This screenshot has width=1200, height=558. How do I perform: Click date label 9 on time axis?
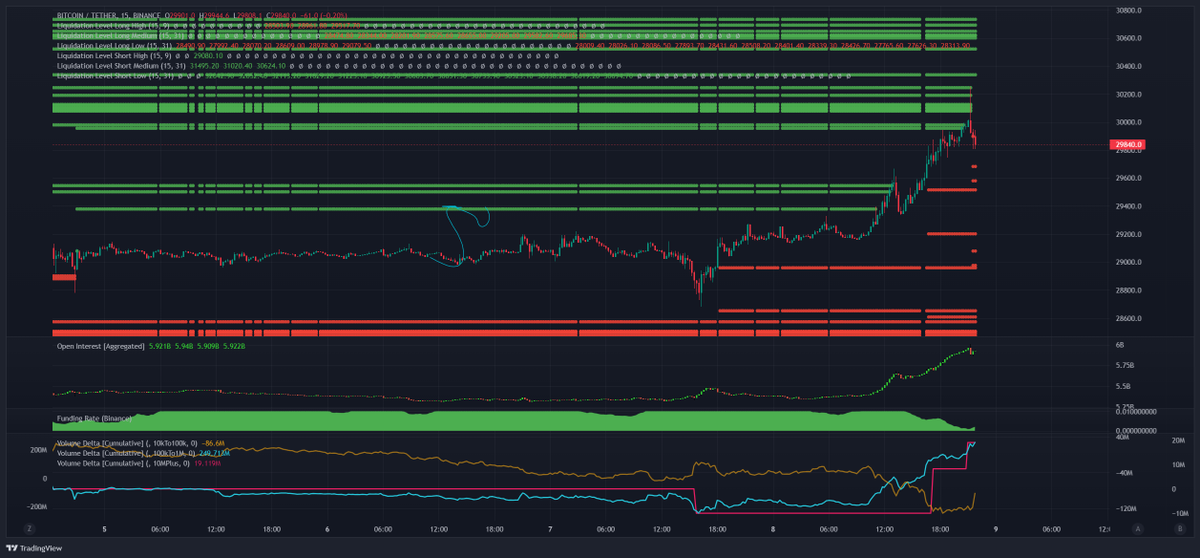[994, 529]
